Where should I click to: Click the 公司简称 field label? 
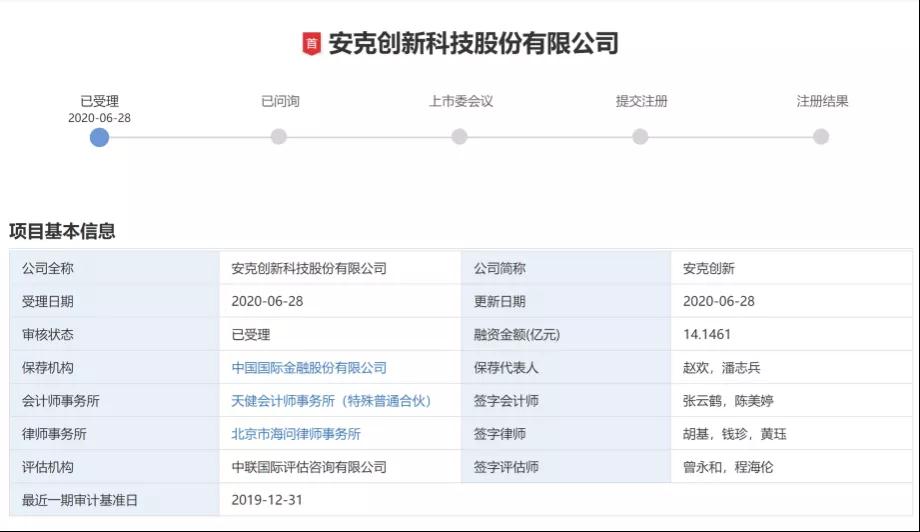coord(500,269)
